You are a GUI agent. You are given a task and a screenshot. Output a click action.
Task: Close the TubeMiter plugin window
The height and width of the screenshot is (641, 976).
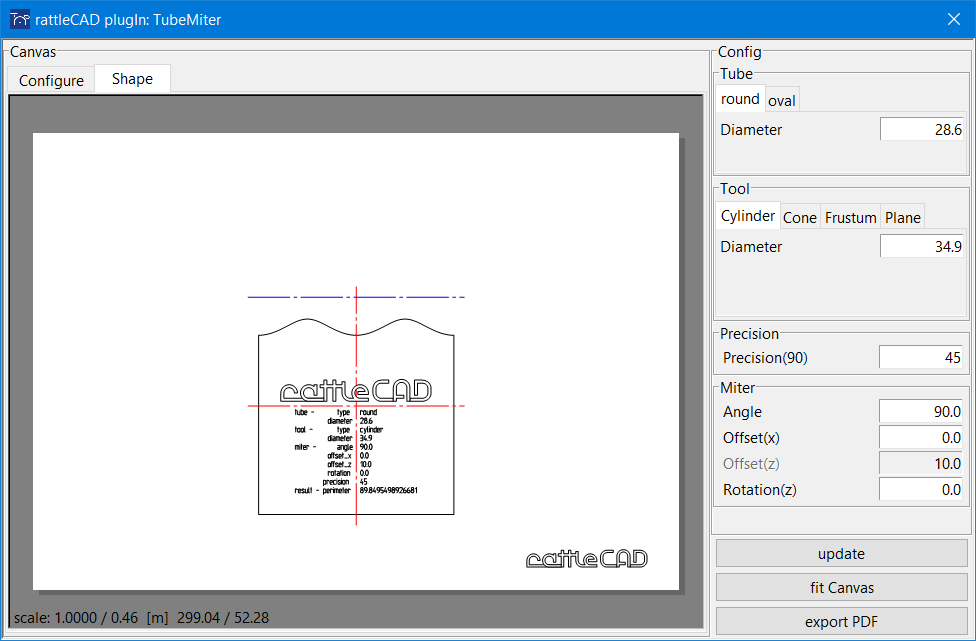954,19
